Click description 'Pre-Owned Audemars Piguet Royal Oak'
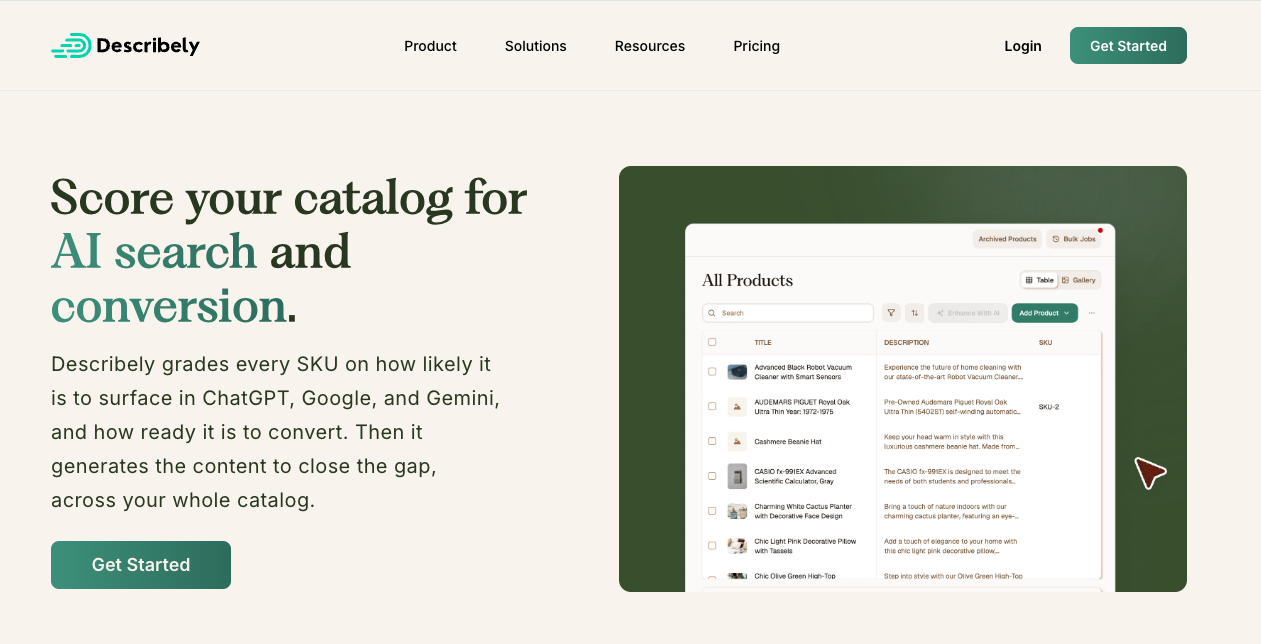This screenshot has width=1261, height=644. click(x=952, y=407)
